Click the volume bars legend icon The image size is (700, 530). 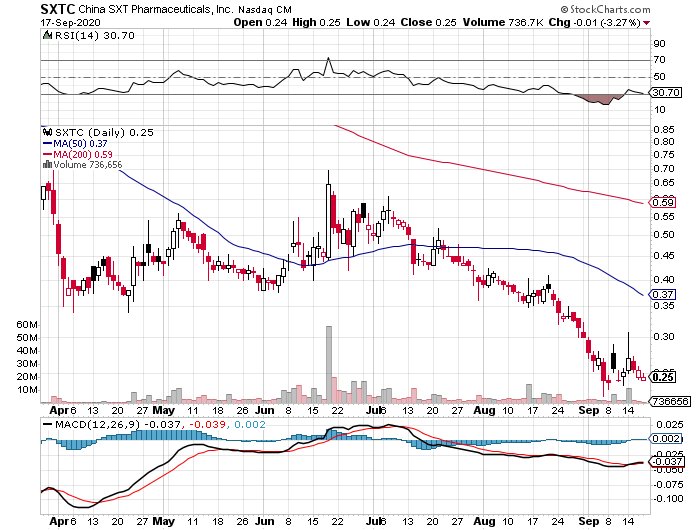pos(47,164)
